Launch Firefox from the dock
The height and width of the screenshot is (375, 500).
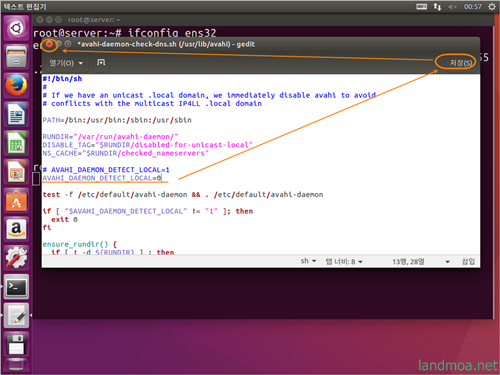16,85
